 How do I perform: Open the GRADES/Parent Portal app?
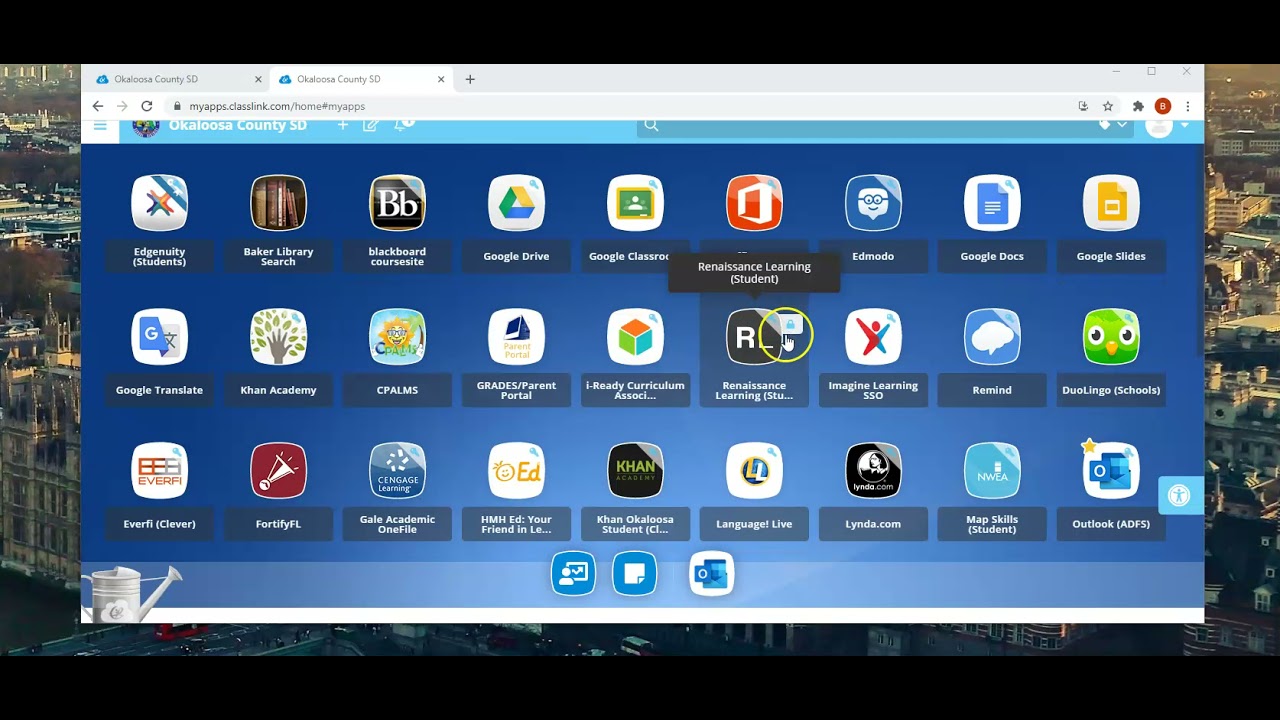(516, 337)
